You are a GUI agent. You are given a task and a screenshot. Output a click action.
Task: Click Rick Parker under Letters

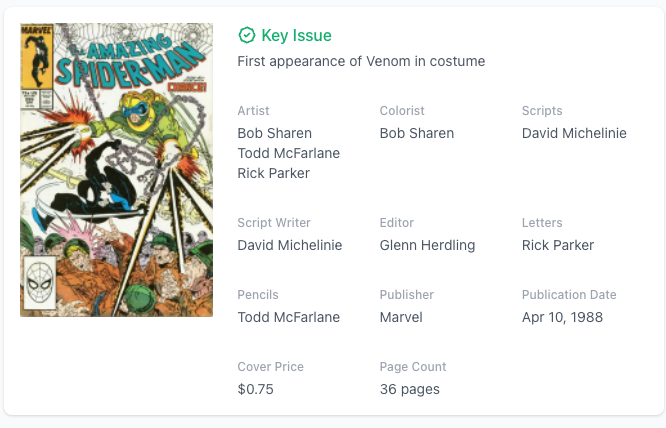[x=558, y=245]
